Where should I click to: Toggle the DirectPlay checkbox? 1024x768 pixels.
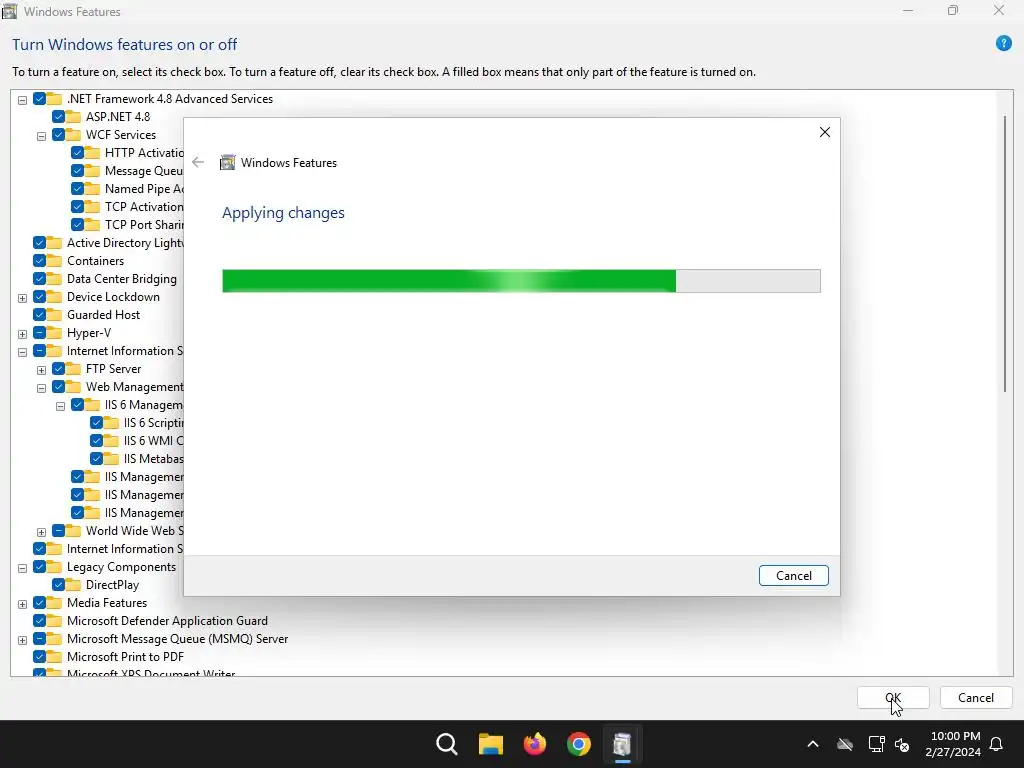[58, 584]
